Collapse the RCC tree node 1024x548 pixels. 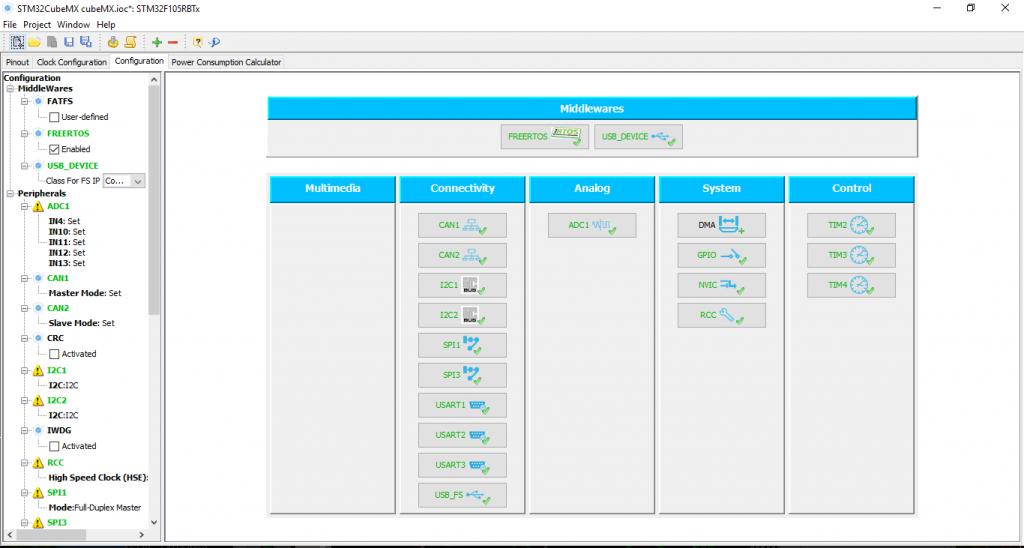coord(25,462)
